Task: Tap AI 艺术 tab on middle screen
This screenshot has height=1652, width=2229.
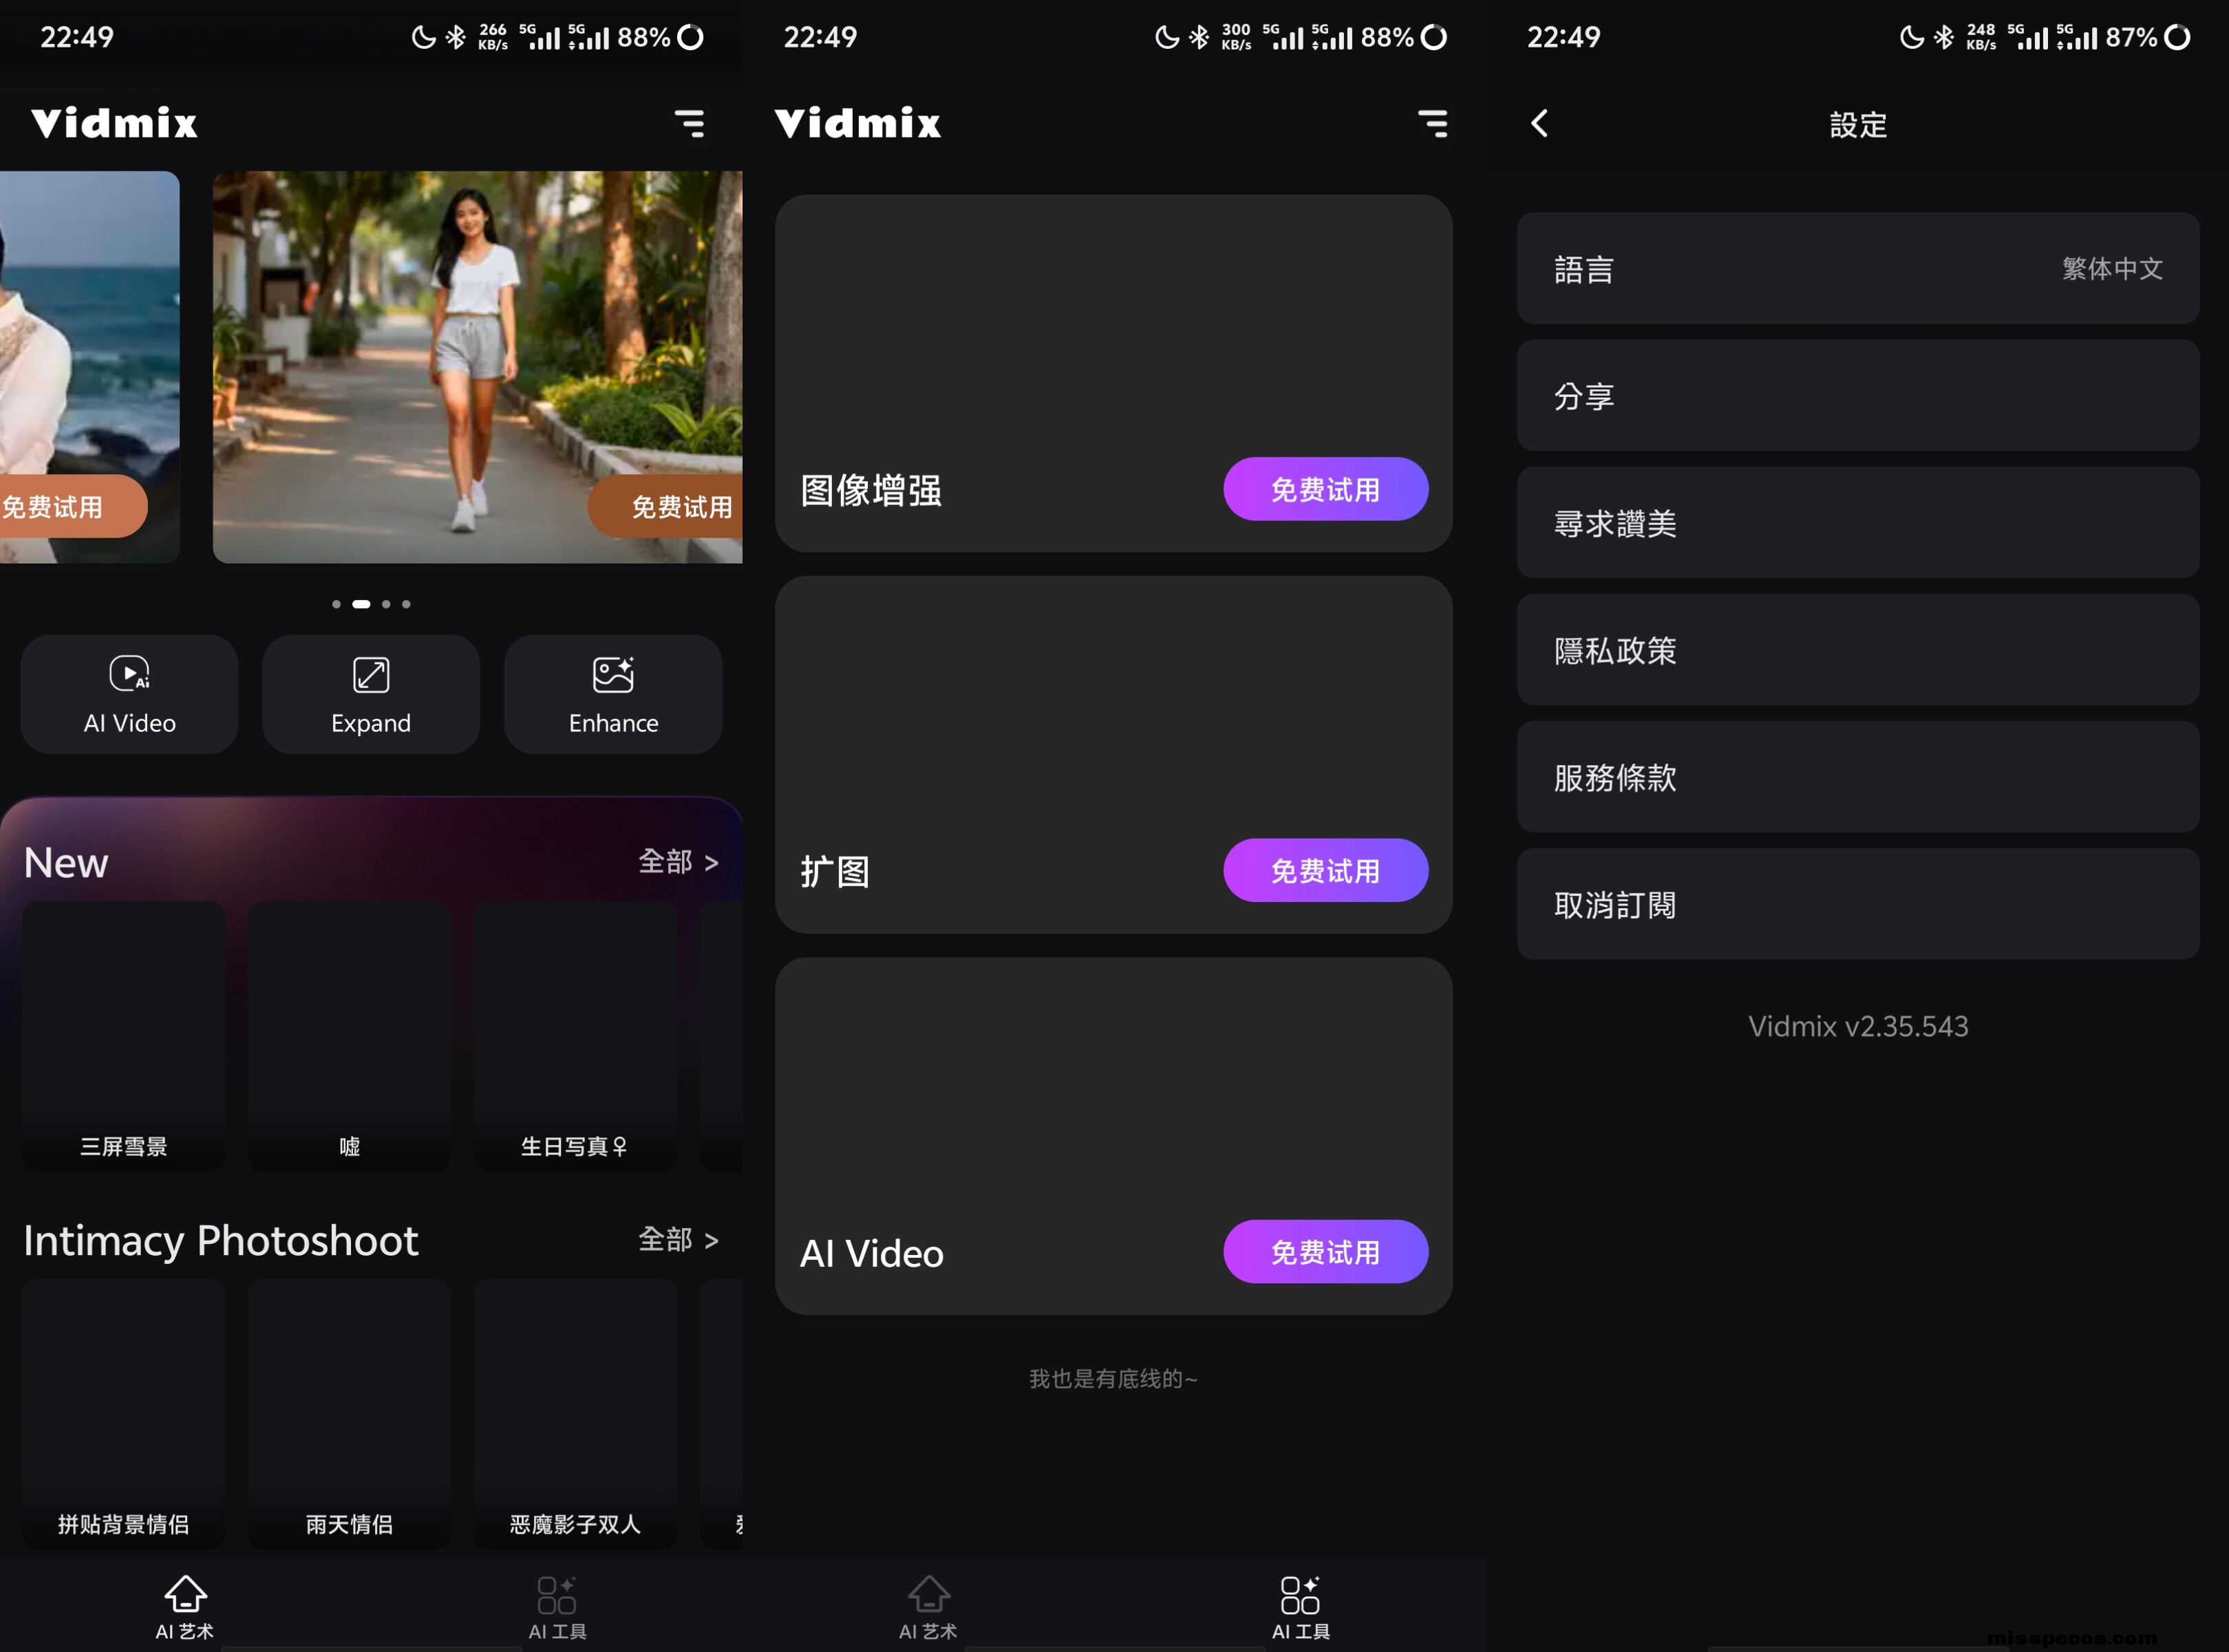Action: [x=928, y=1606]
